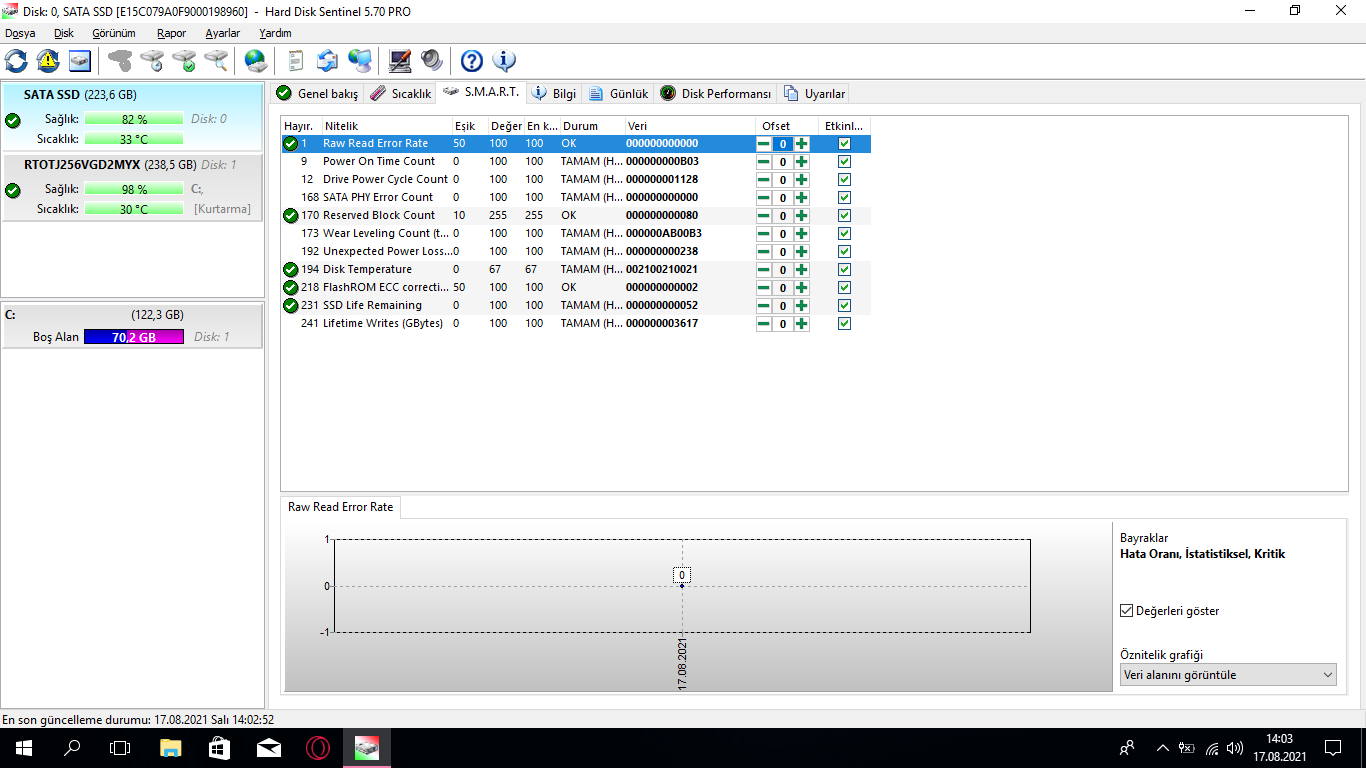Select the SATA SSD (223,6 GB) disk header
The image size is (1366, 768).
point(80,95)
